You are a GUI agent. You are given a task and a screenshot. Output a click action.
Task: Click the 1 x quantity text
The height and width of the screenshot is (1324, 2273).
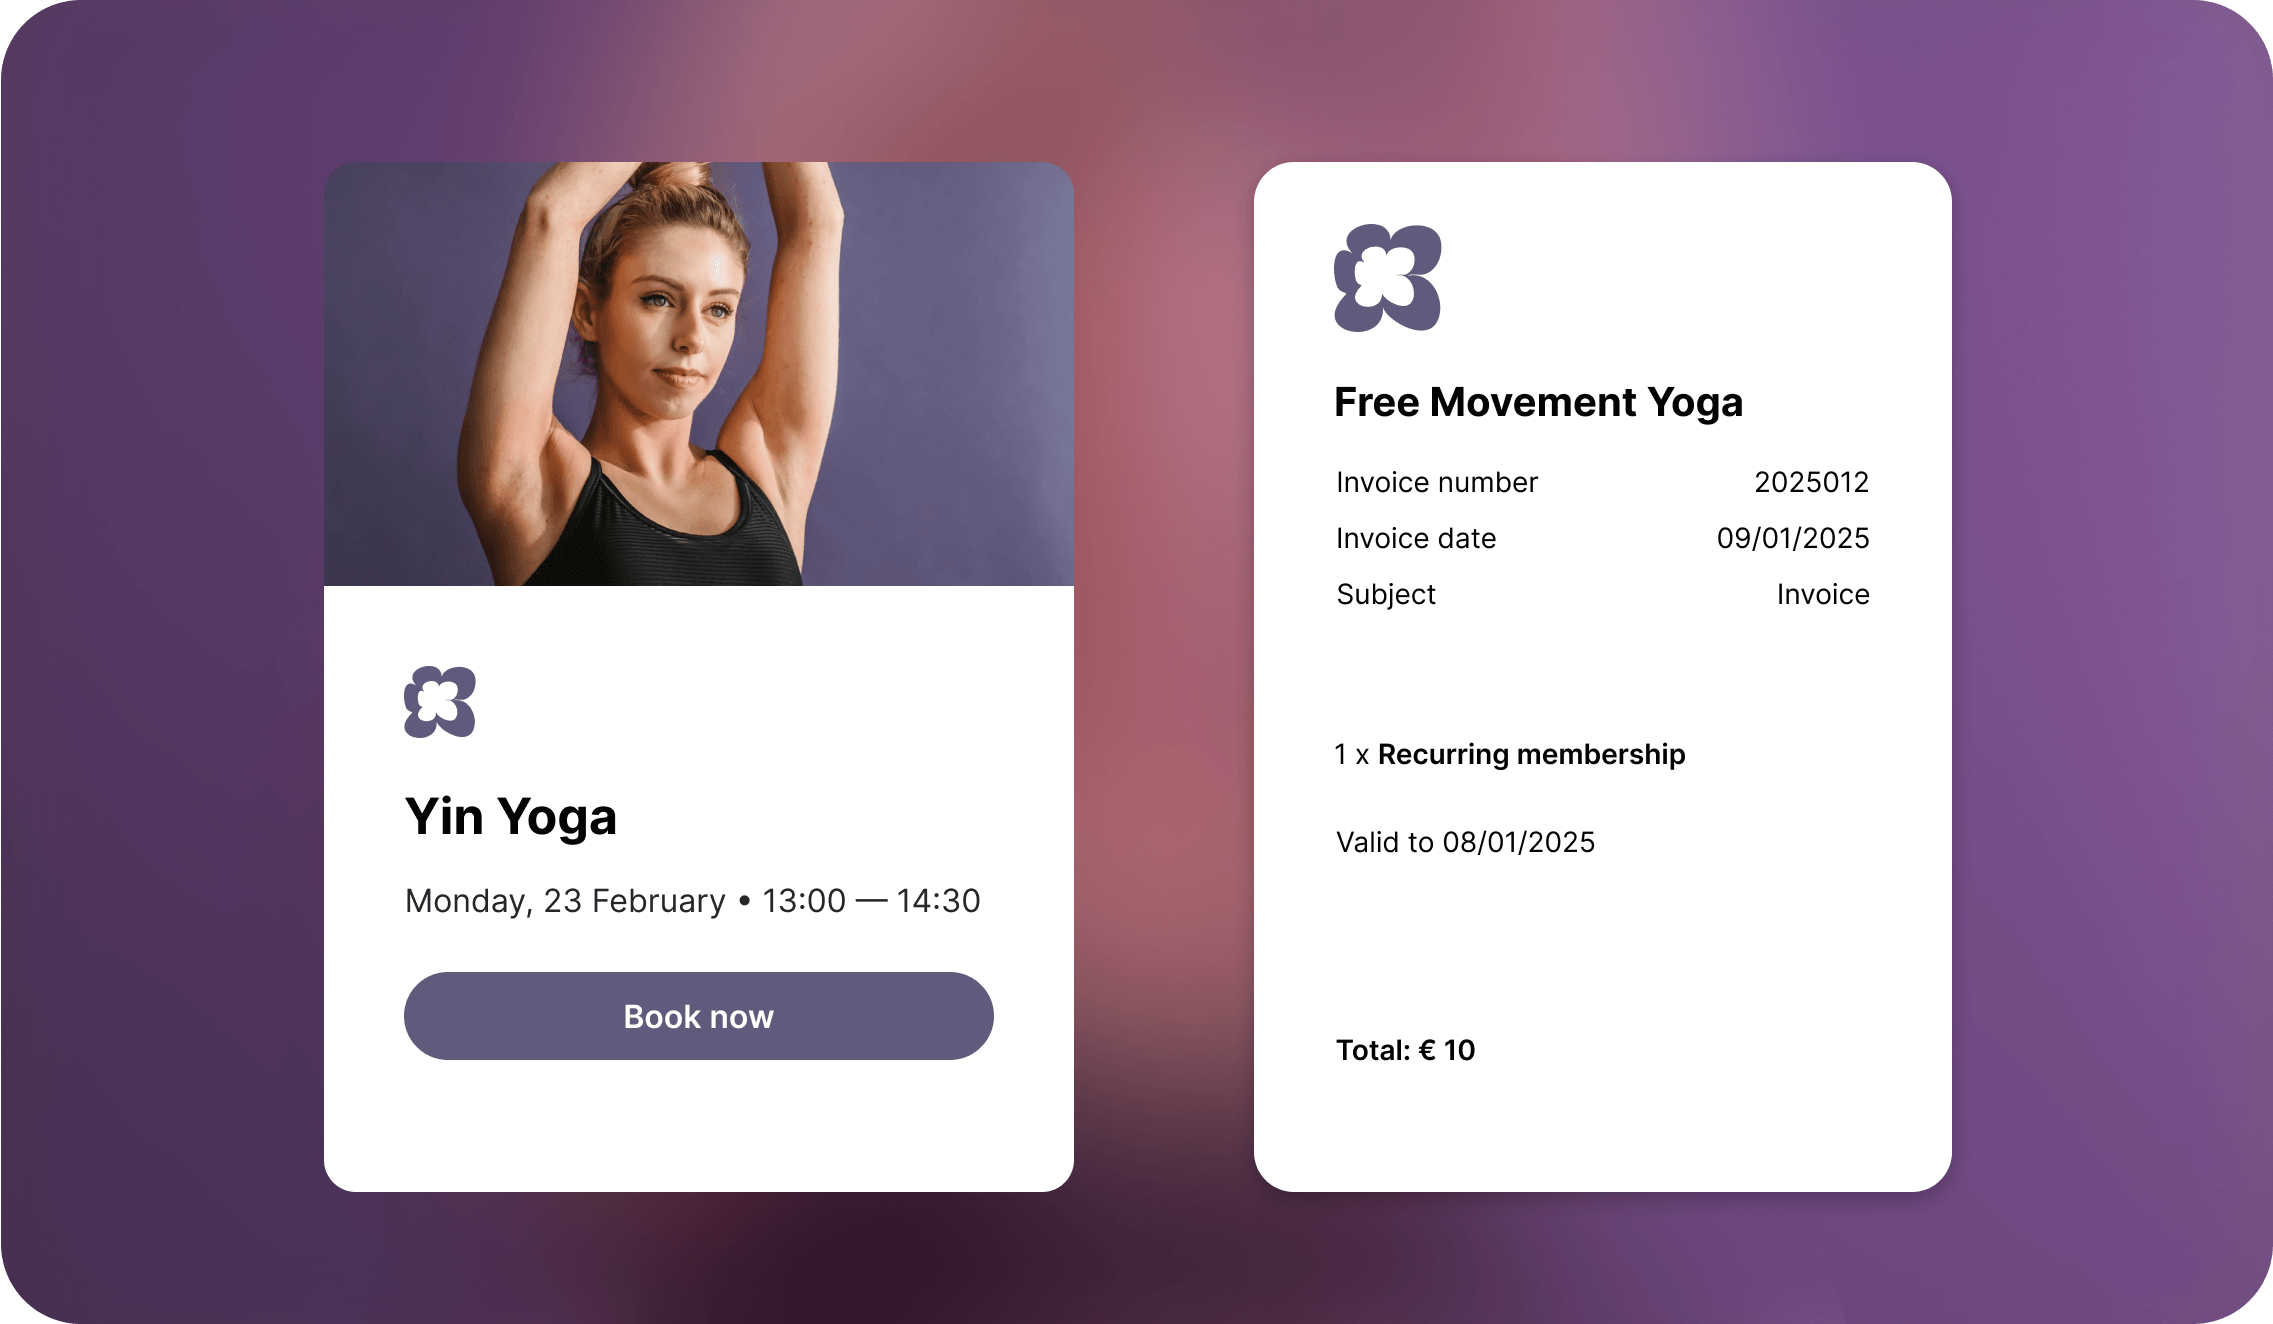pyautogui.click(x=1351, y=754)
